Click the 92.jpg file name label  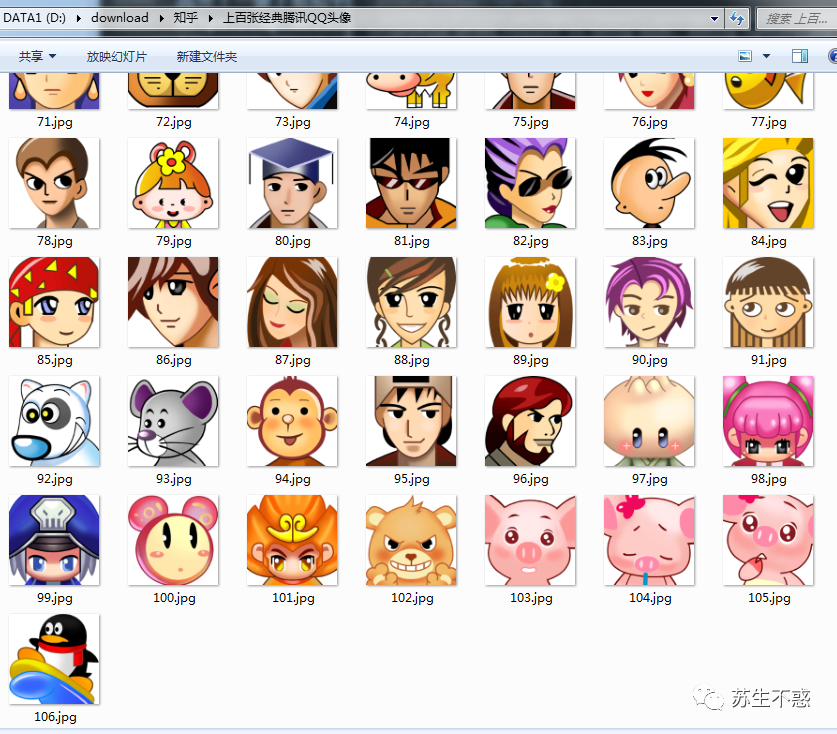(x=54, y=479)
